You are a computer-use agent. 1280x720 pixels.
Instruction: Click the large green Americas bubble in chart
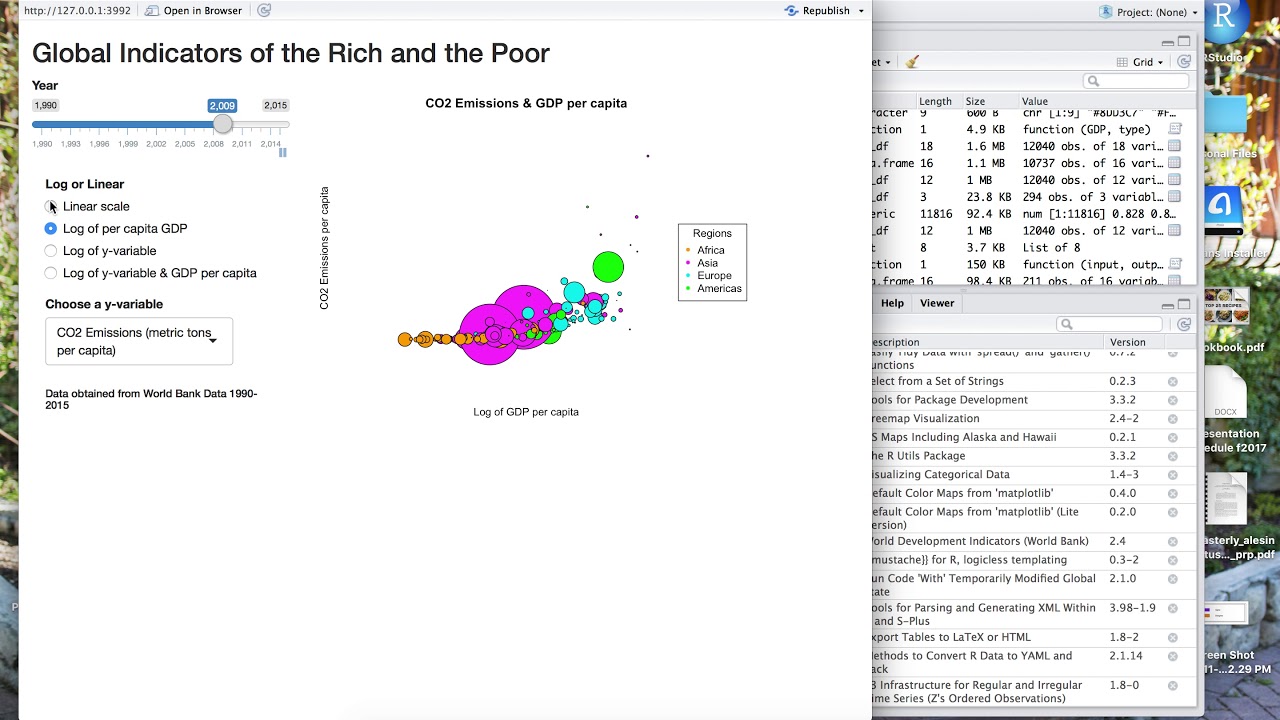coord(608,267)
